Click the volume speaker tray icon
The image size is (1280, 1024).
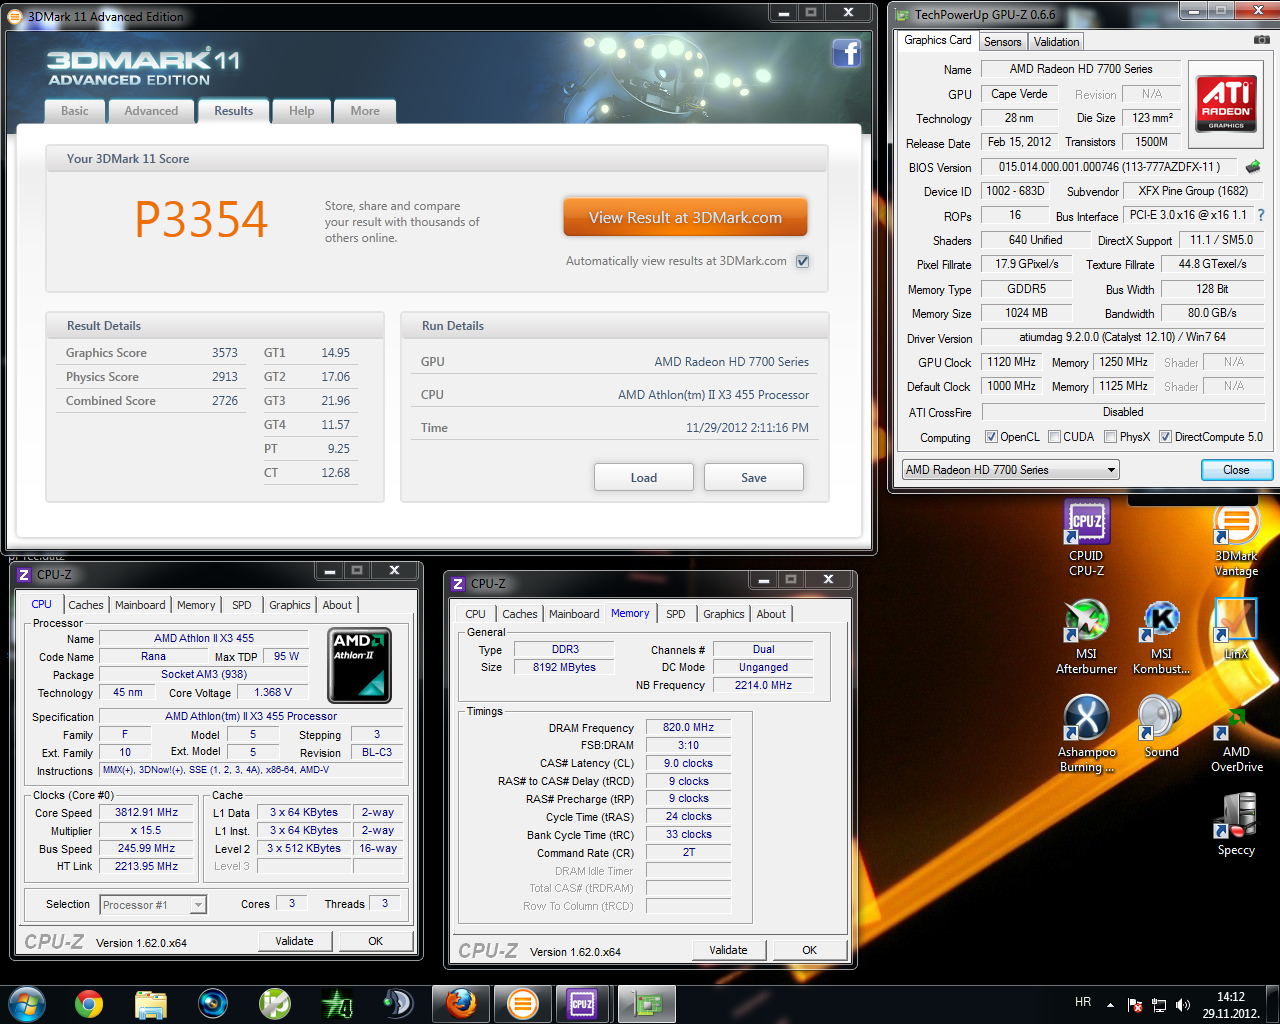click(x=1183, y=1004)
